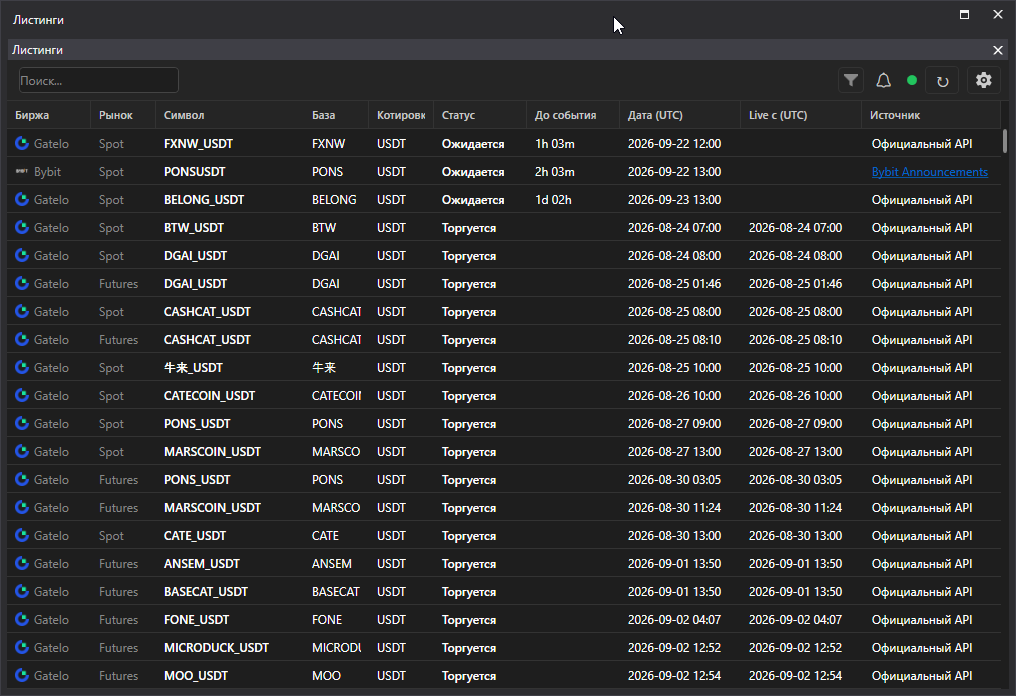This screenshot has width=1016, height=696.
Task: Close the inner Листинги panel
Action: [x=998, y=50]
